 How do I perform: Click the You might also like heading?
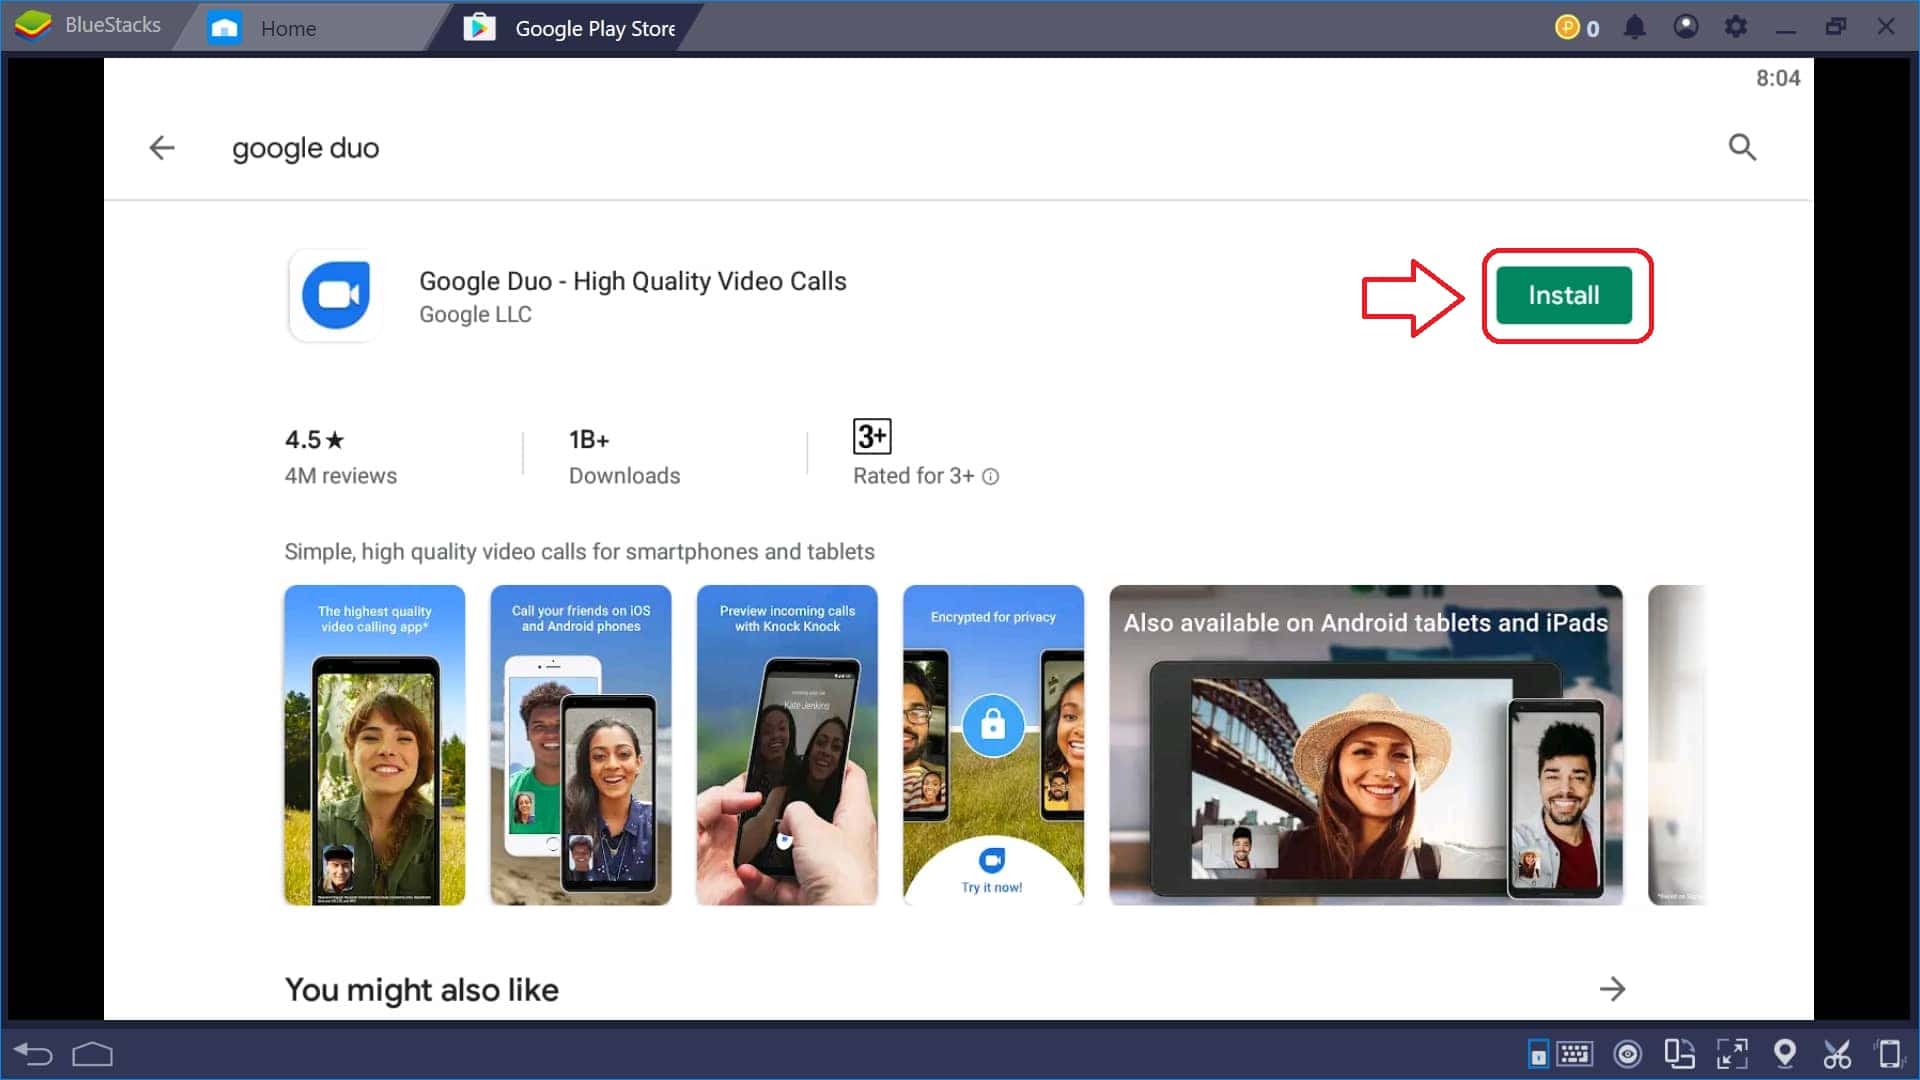(422, 990)
